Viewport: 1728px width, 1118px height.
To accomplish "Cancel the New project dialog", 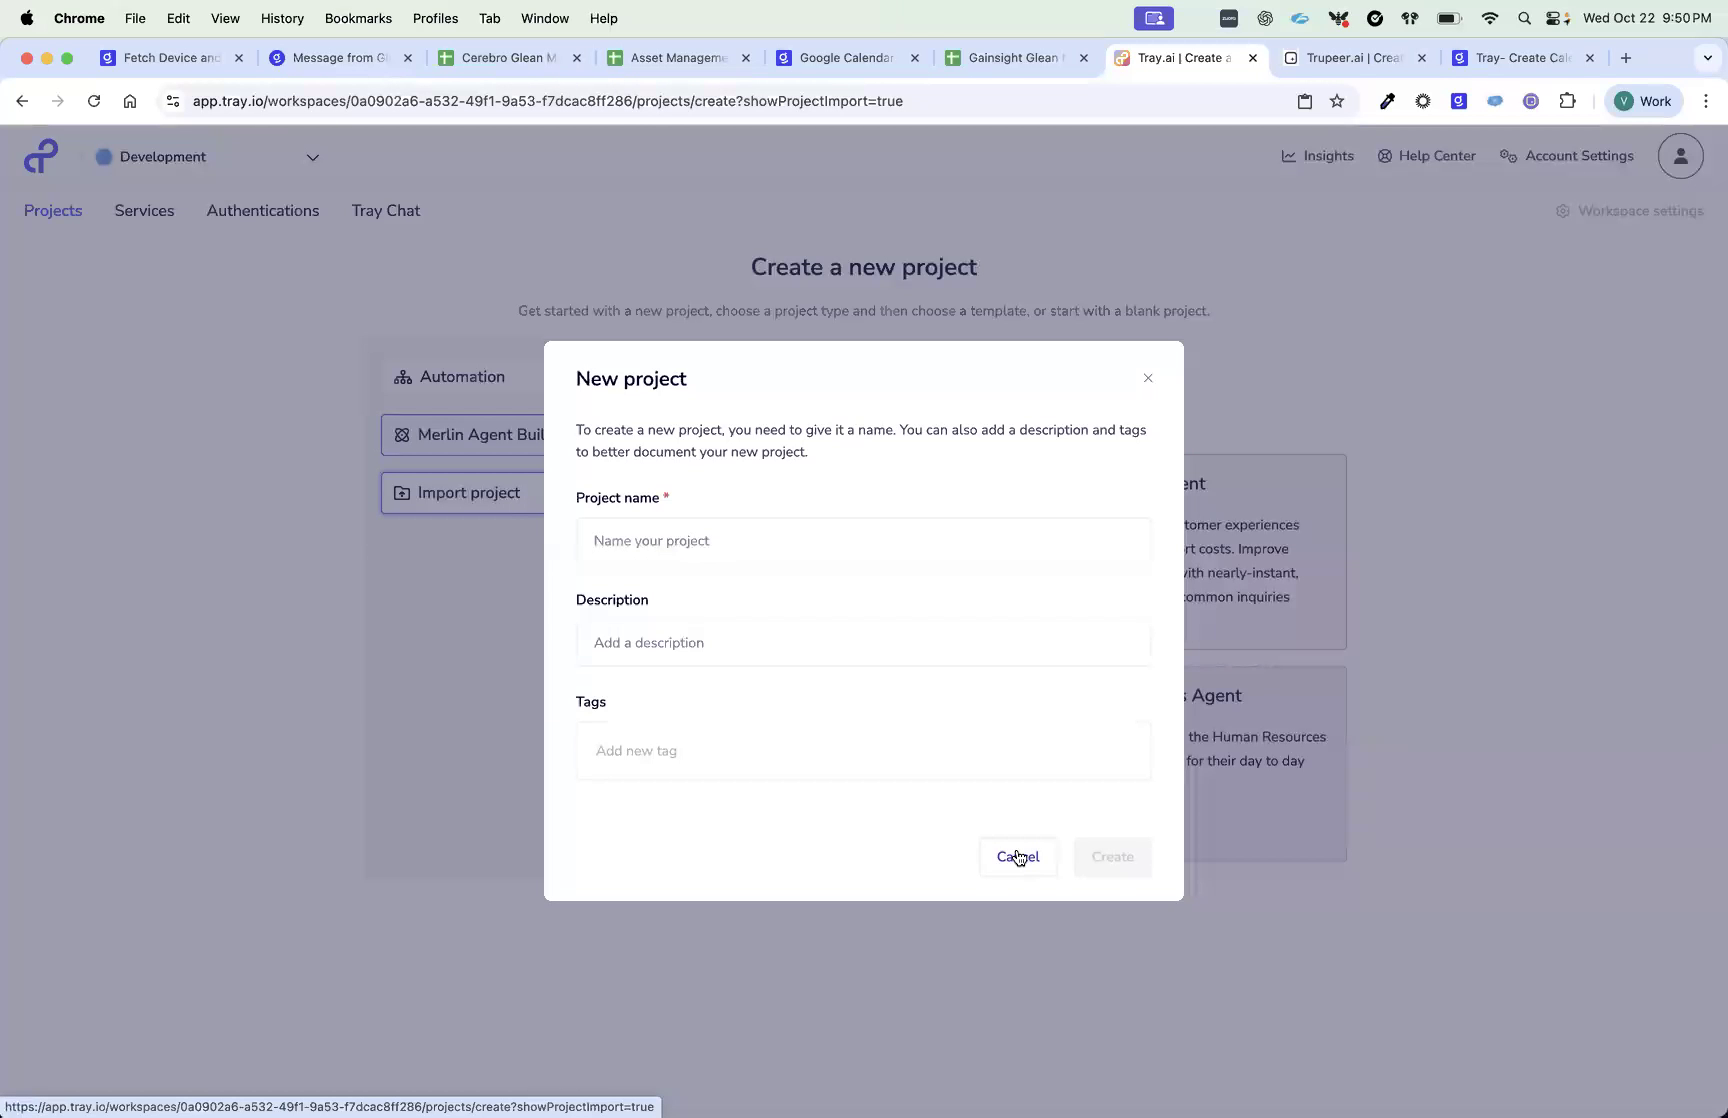I will 1017,857.
